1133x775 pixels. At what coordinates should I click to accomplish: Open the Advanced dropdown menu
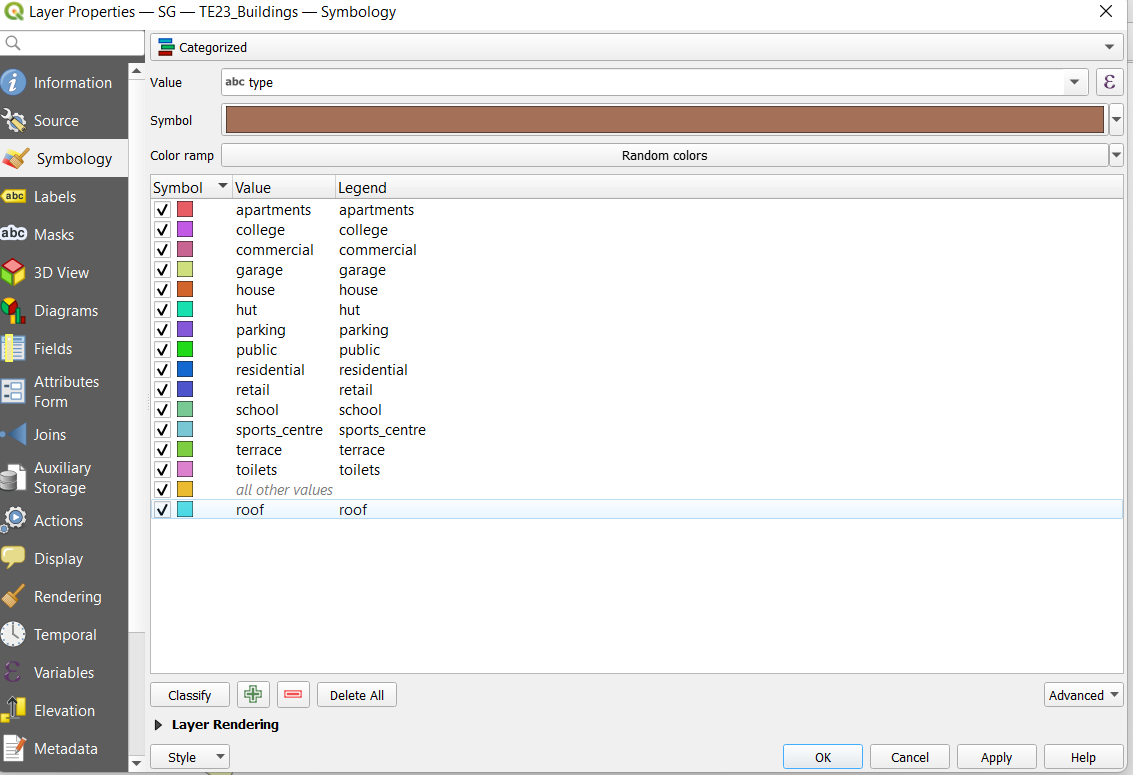coord(1083,695)
